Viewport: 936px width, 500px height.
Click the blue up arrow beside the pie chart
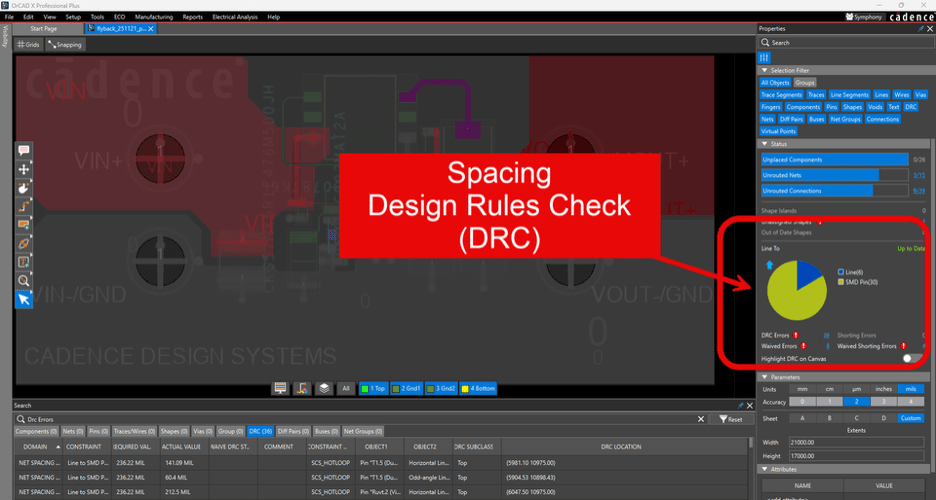769,265
